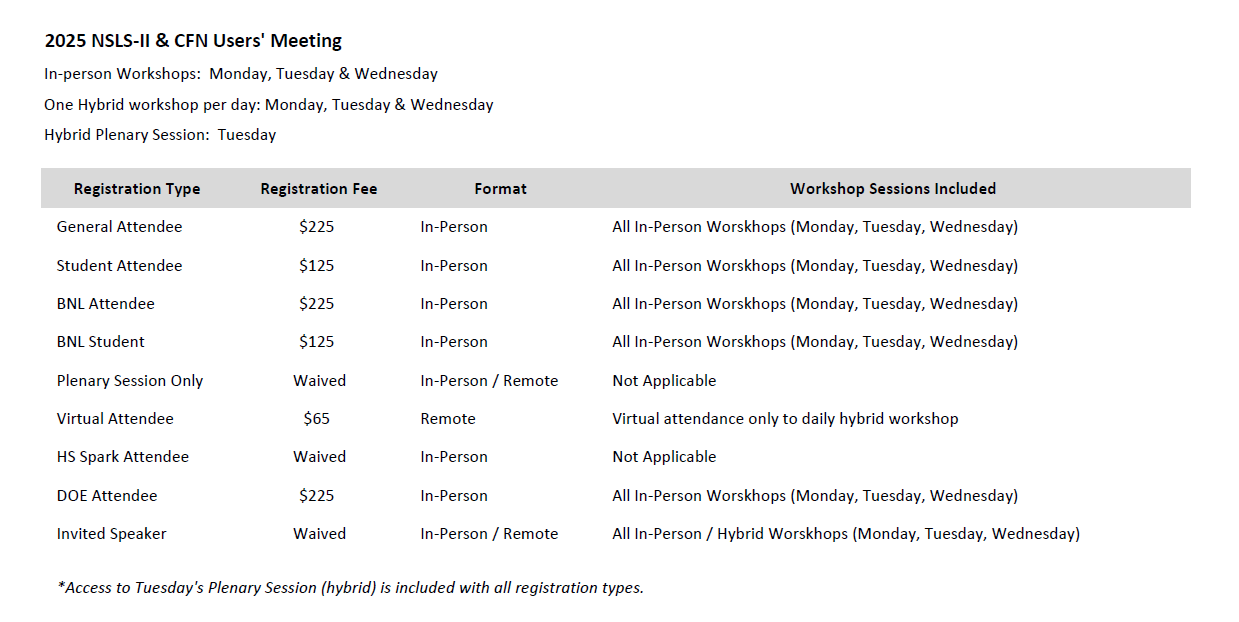
Task: Click the In-Person format in DOE Attendee row
Action: [x=454, y=496]
